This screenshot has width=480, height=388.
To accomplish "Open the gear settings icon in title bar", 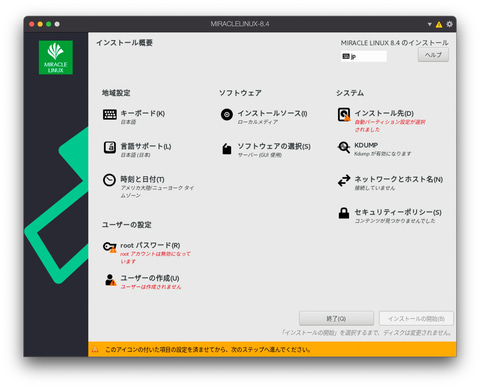I will (449, 24).
